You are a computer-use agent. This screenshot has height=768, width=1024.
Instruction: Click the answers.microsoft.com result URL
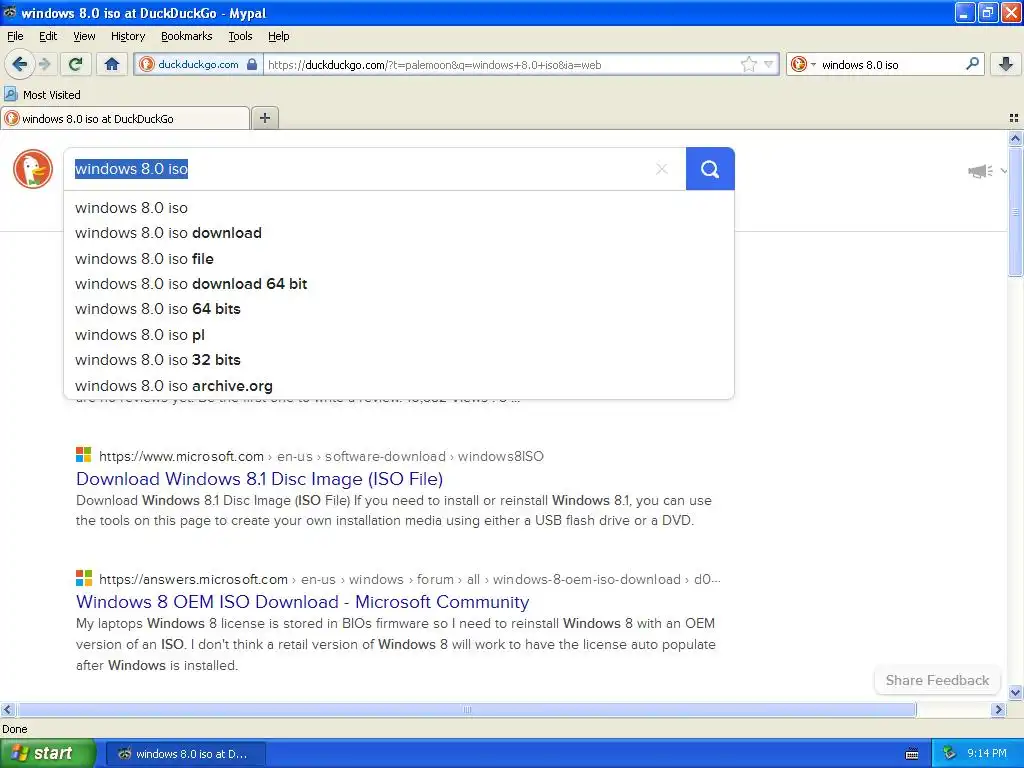click(x=409, y=579)
